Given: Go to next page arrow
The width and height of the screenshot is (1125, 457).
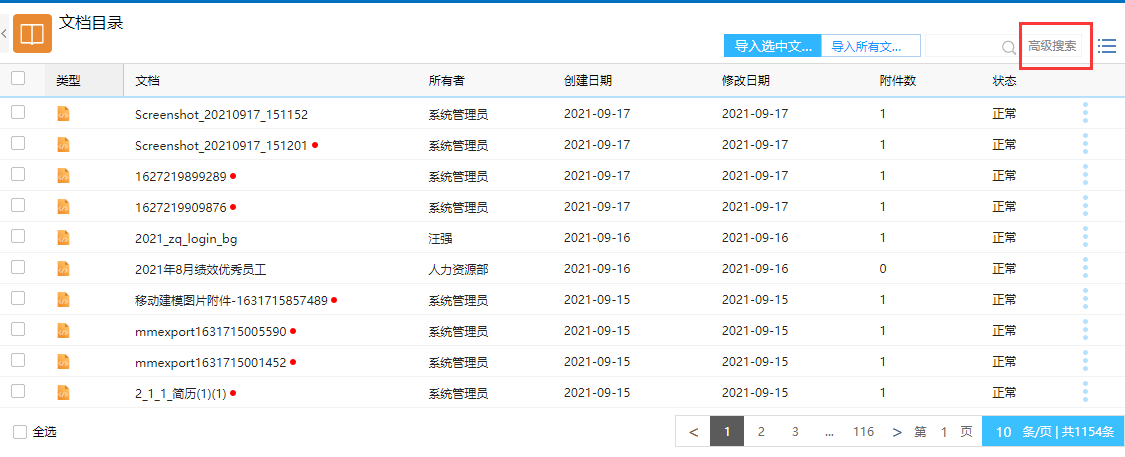Looking at the screenshot, I should pyautogui.click(x=897, y=432).
